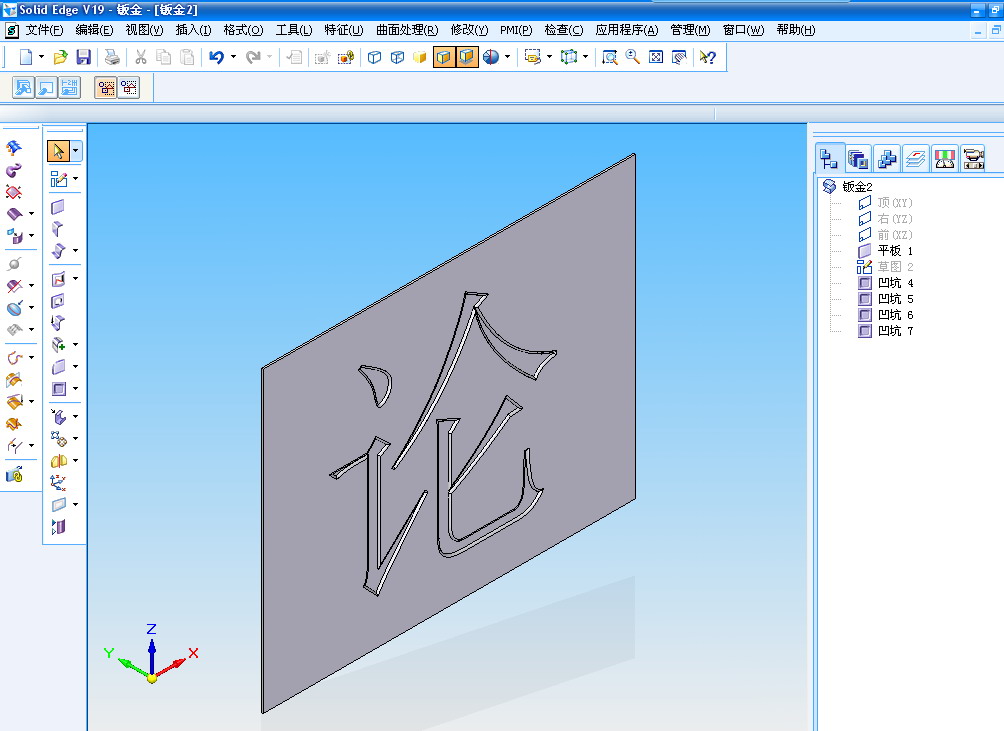
Task: Select the hidden-edges cube display icon
Action: pyautogui.click(x=398, y=57)
